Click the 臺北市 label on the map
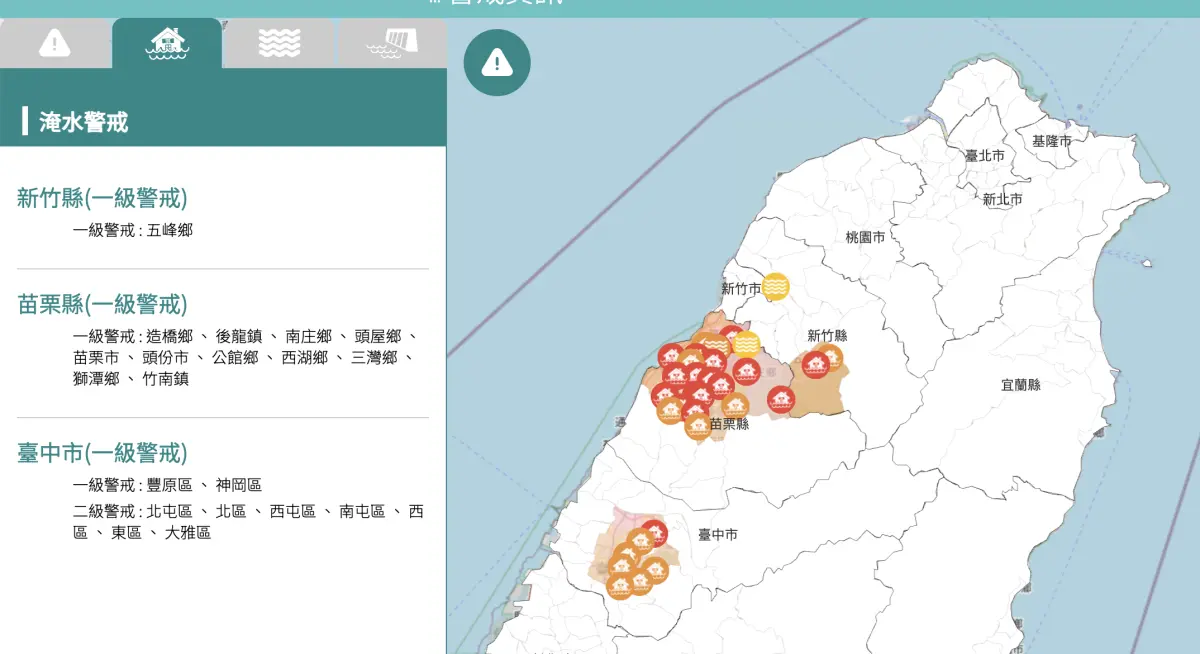Image resolution: width=1200 pixels, height=654 pixels. point(984,156)
